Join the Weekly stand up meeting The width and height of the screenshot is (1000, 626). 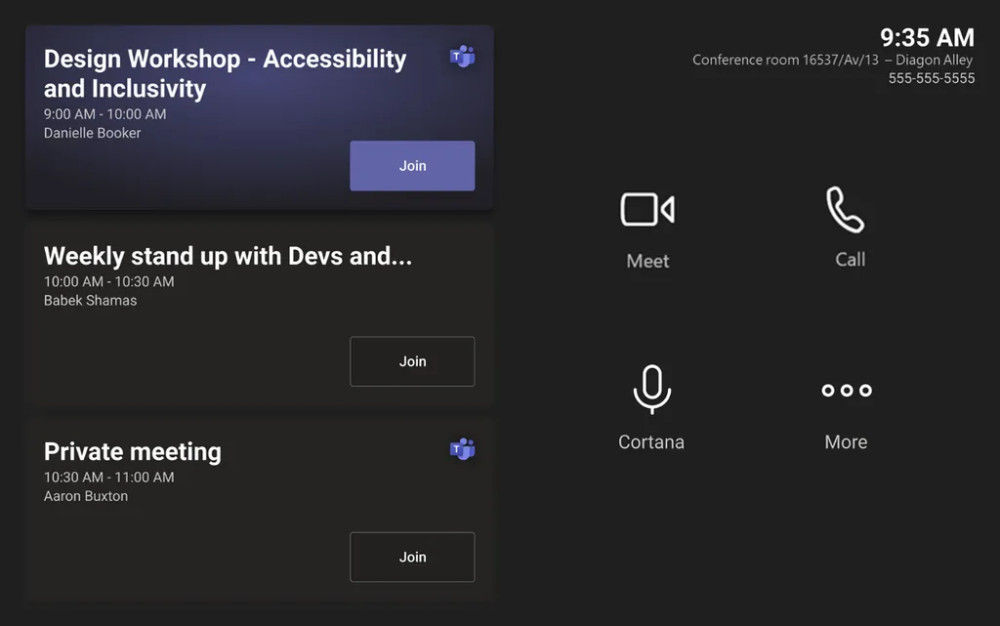point(412,361)
